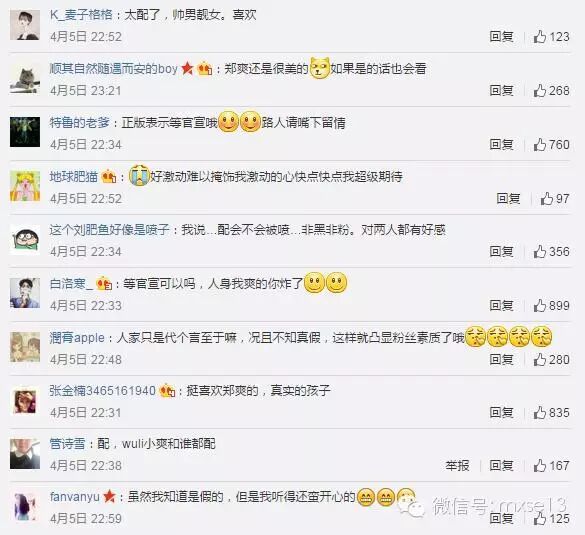Image resolution: width=585 pixels, height=535 pixels.
Task: Click the cat avatar thumbnail
Action: click(25, 79)
